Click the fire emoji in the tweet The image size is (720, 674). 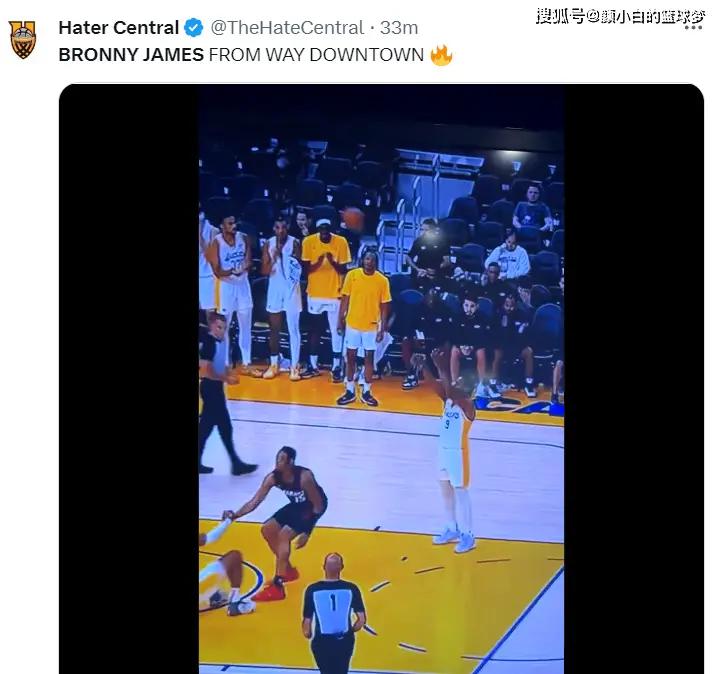(441, 56)
